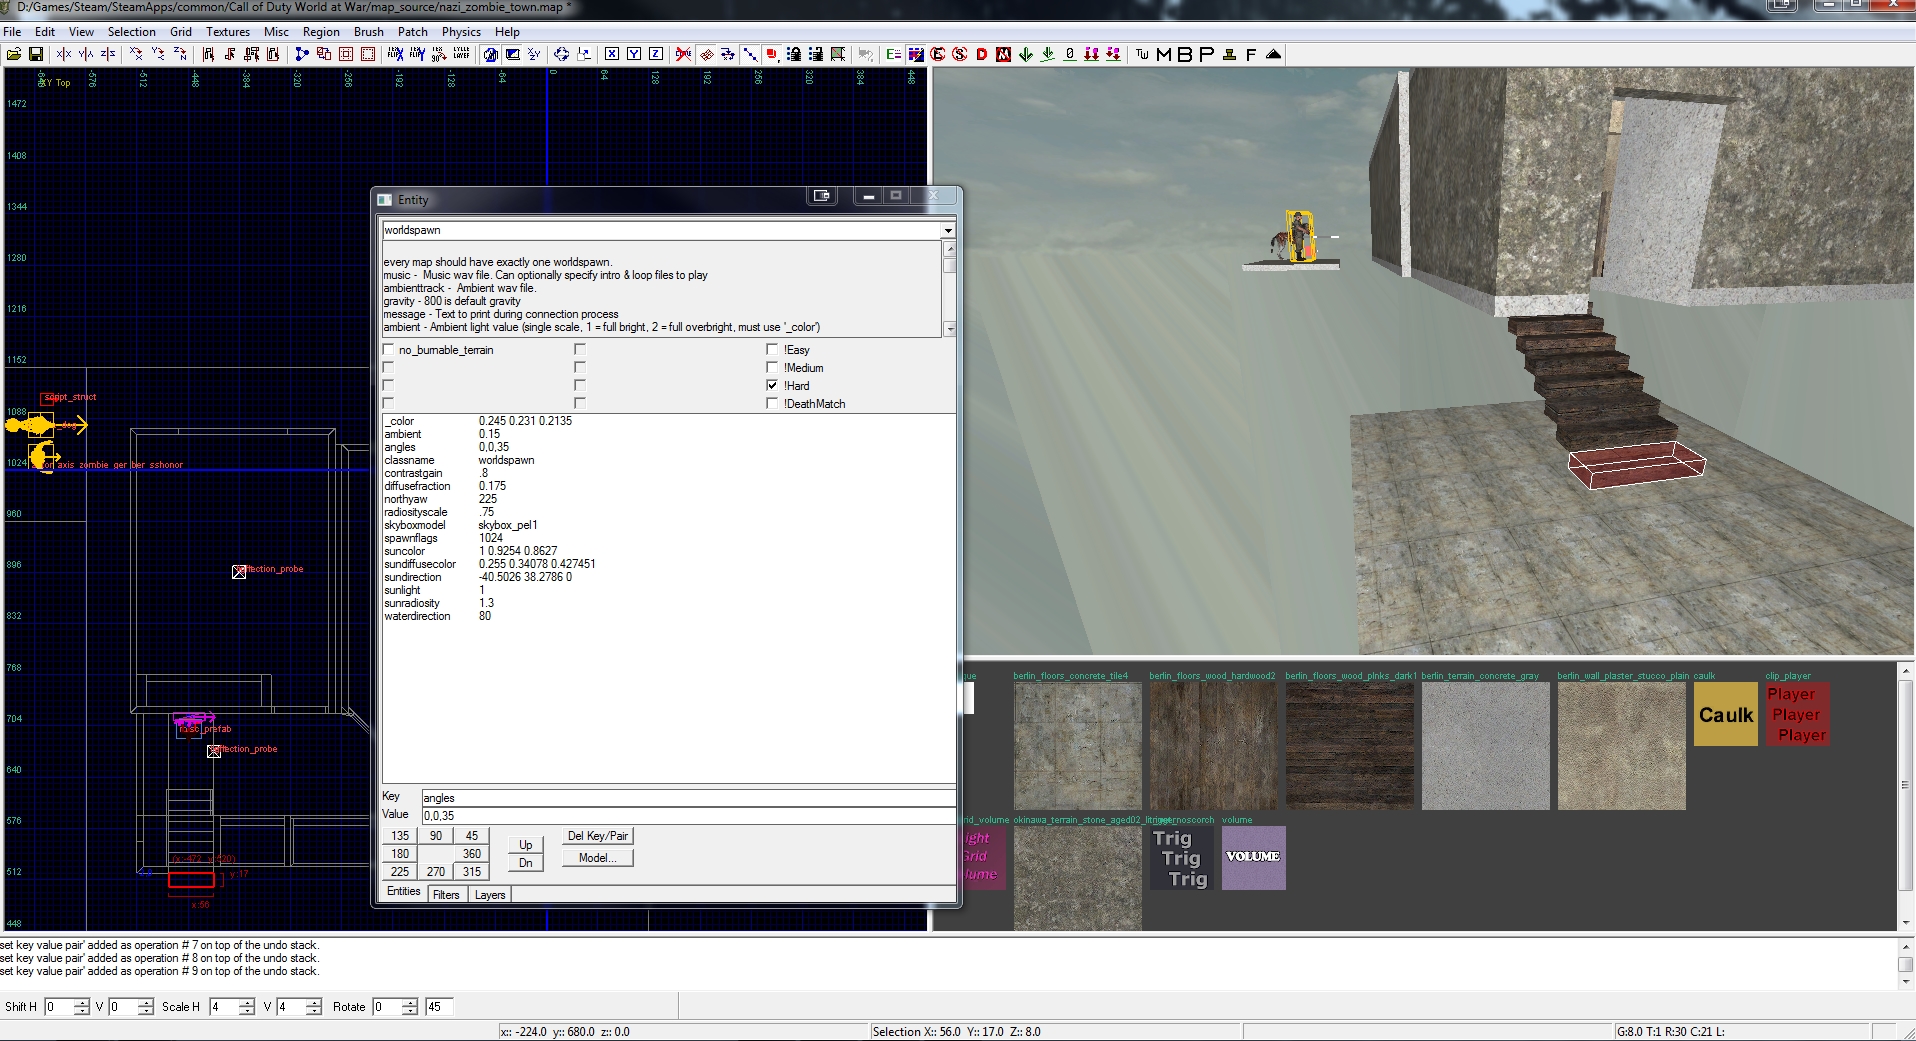The image size is (1916, 1041).
Task: Click the Tex 90 rotate texture icon
Action: point(438,54)
